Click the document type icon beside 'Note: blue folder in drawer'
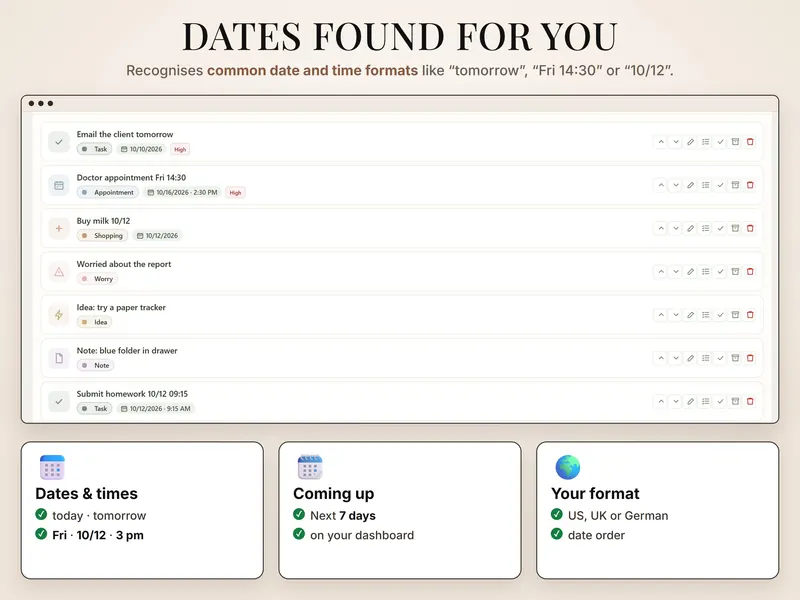The image size is (800, 600). tap(59, 358)
